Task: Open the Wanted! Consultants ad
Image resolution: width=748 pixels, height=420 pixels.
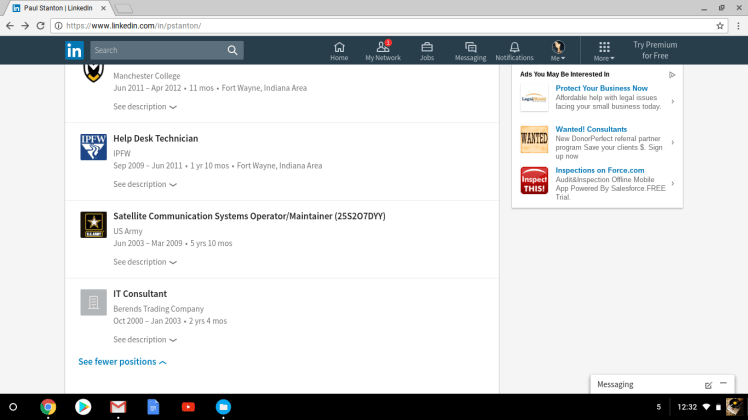Action: [591, 129]
